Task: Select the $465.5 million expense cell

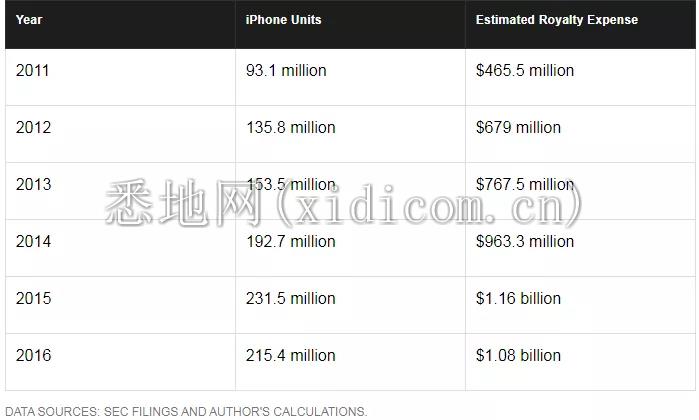Action: click(580, 77)
